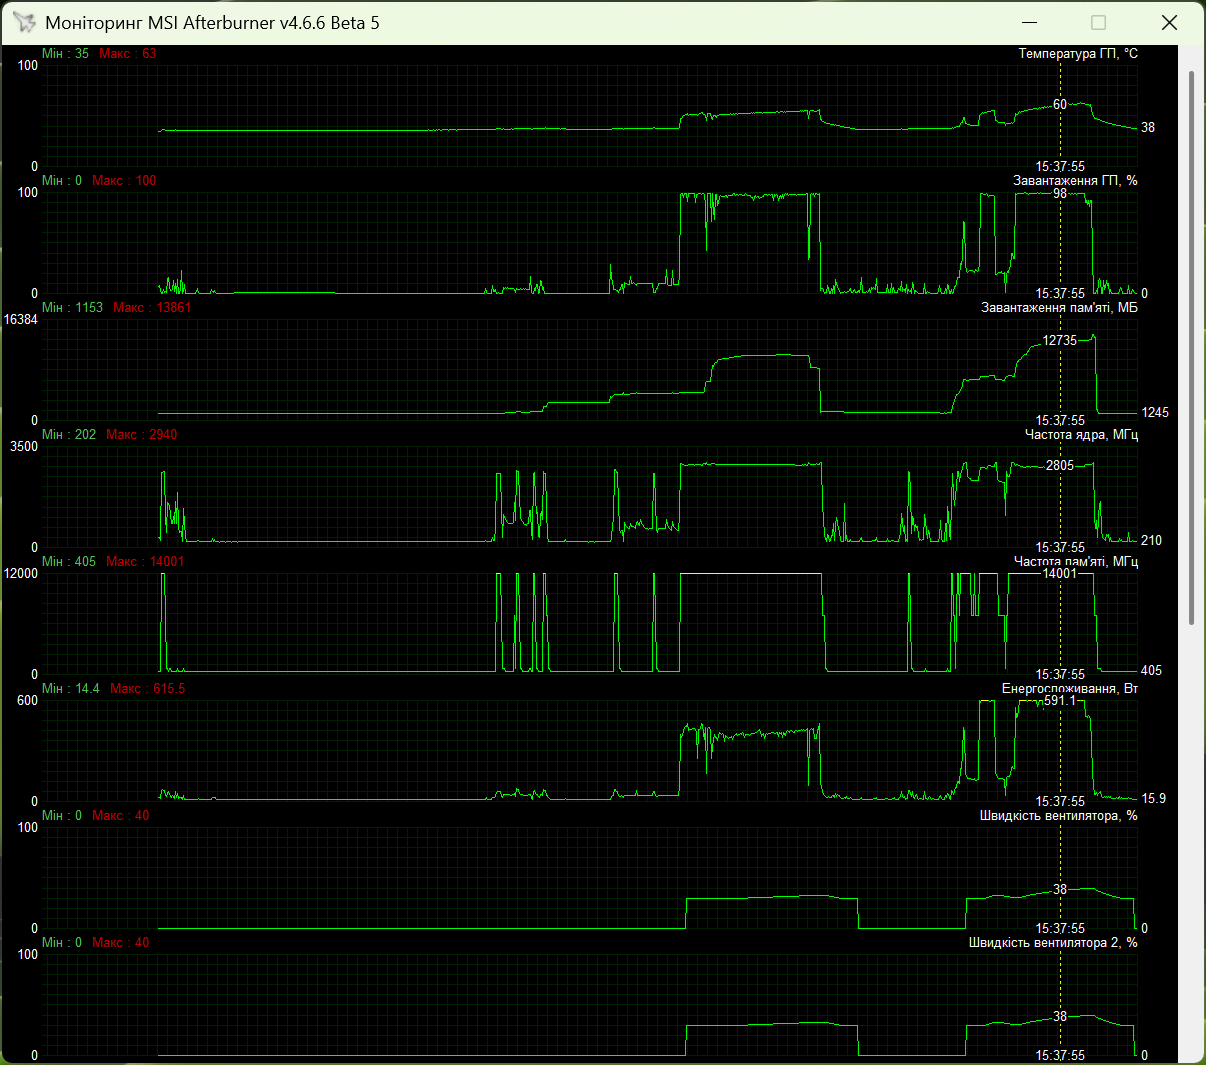Click the graph title 'Завантаження ГП, %'
Viewport: 1206px width, 1065px height.
click(x=1075, y=181)
